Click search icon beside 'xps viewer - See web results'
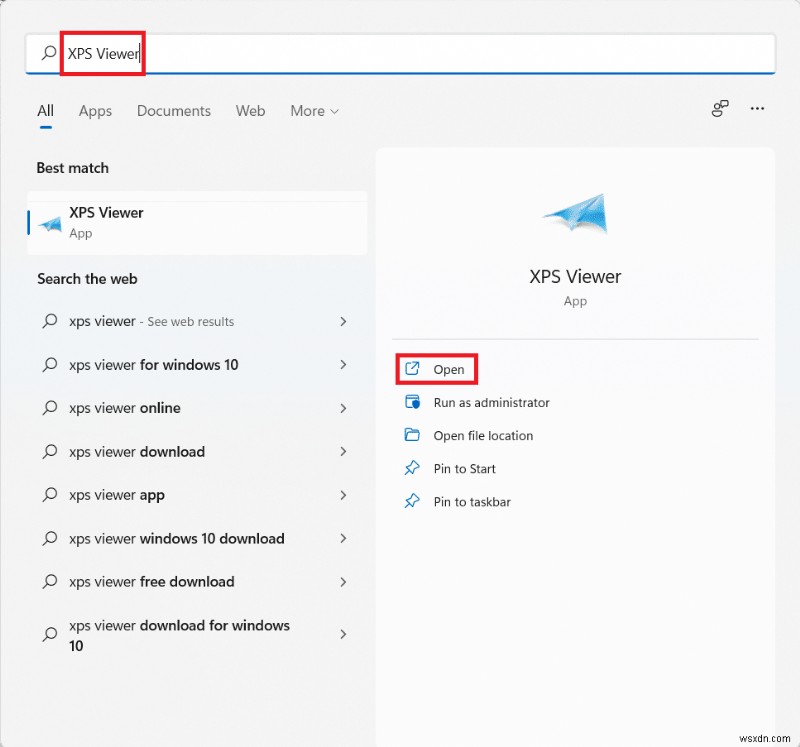Image resolution: width=800 pixels, height=747 pixels. pyautogui.click(x=49, y=321)
